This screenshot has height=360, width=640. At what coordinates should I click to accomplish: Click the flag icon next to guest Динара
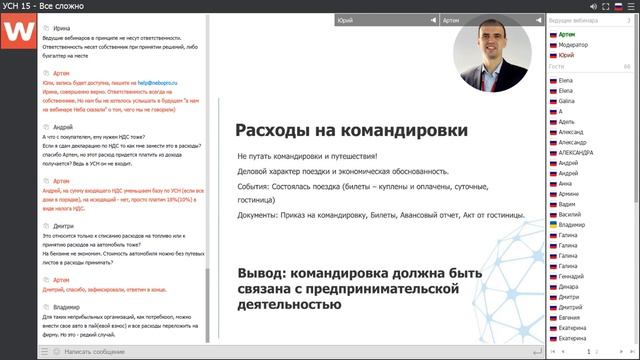coord(553,287)
